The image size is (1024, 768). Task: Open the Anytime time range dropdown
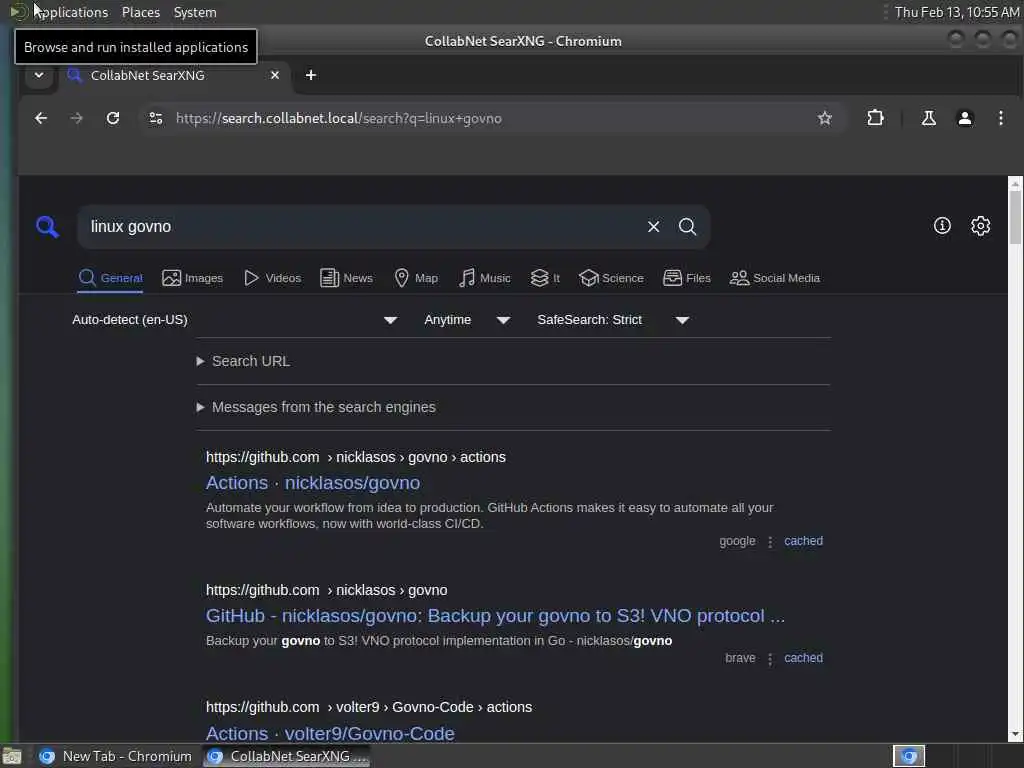466,320
